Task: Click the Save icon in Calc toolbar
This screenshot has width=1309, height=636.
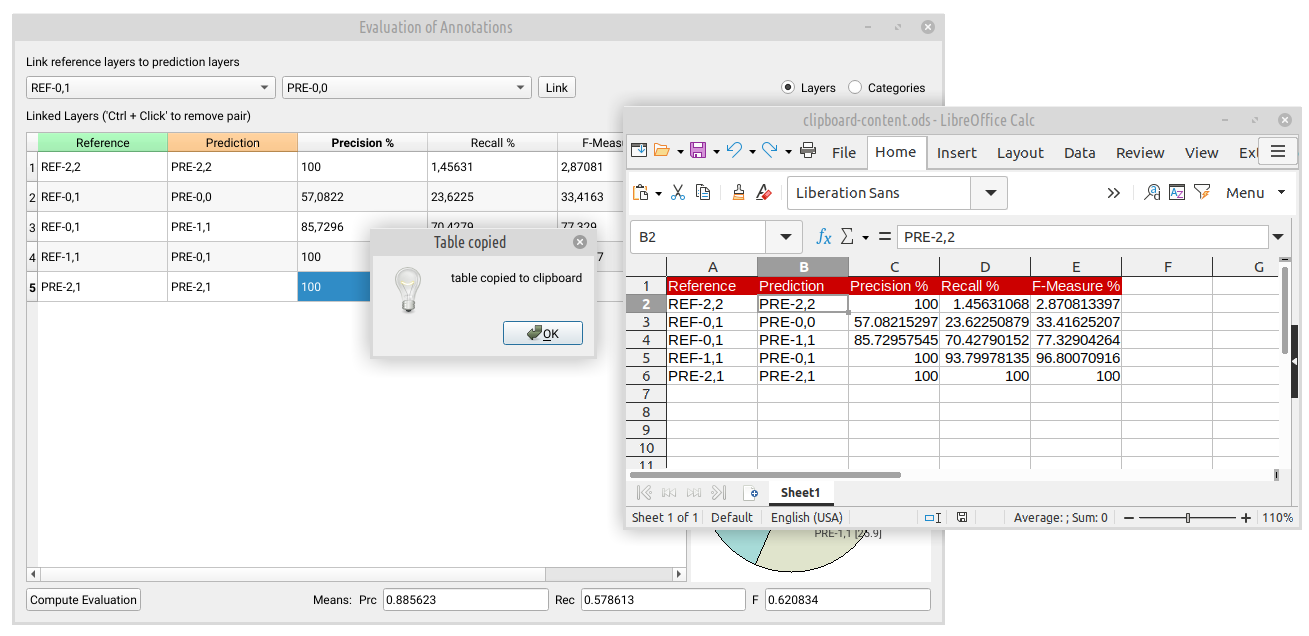Action: click(x=698, y=151)
